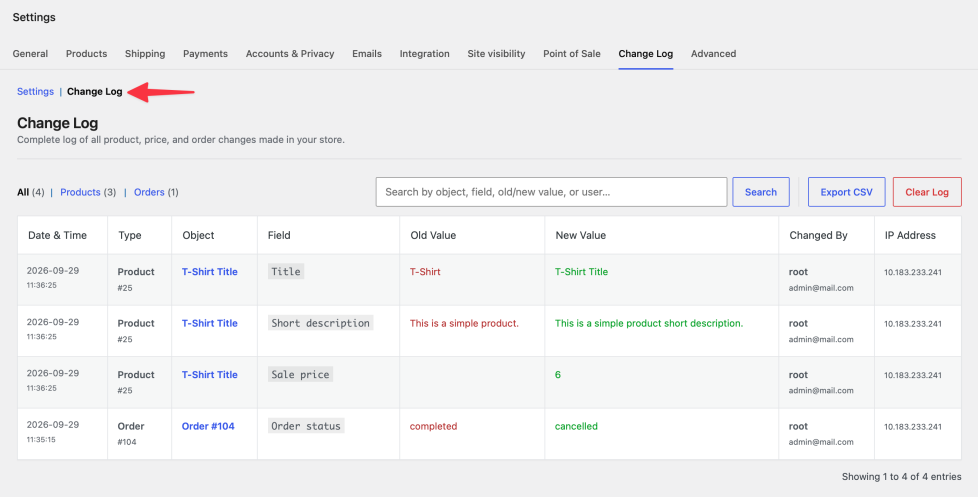Screen dimensions: 978x497
Task: Click the 11:35:15 timestamp
Action: [x=41, y=439]
